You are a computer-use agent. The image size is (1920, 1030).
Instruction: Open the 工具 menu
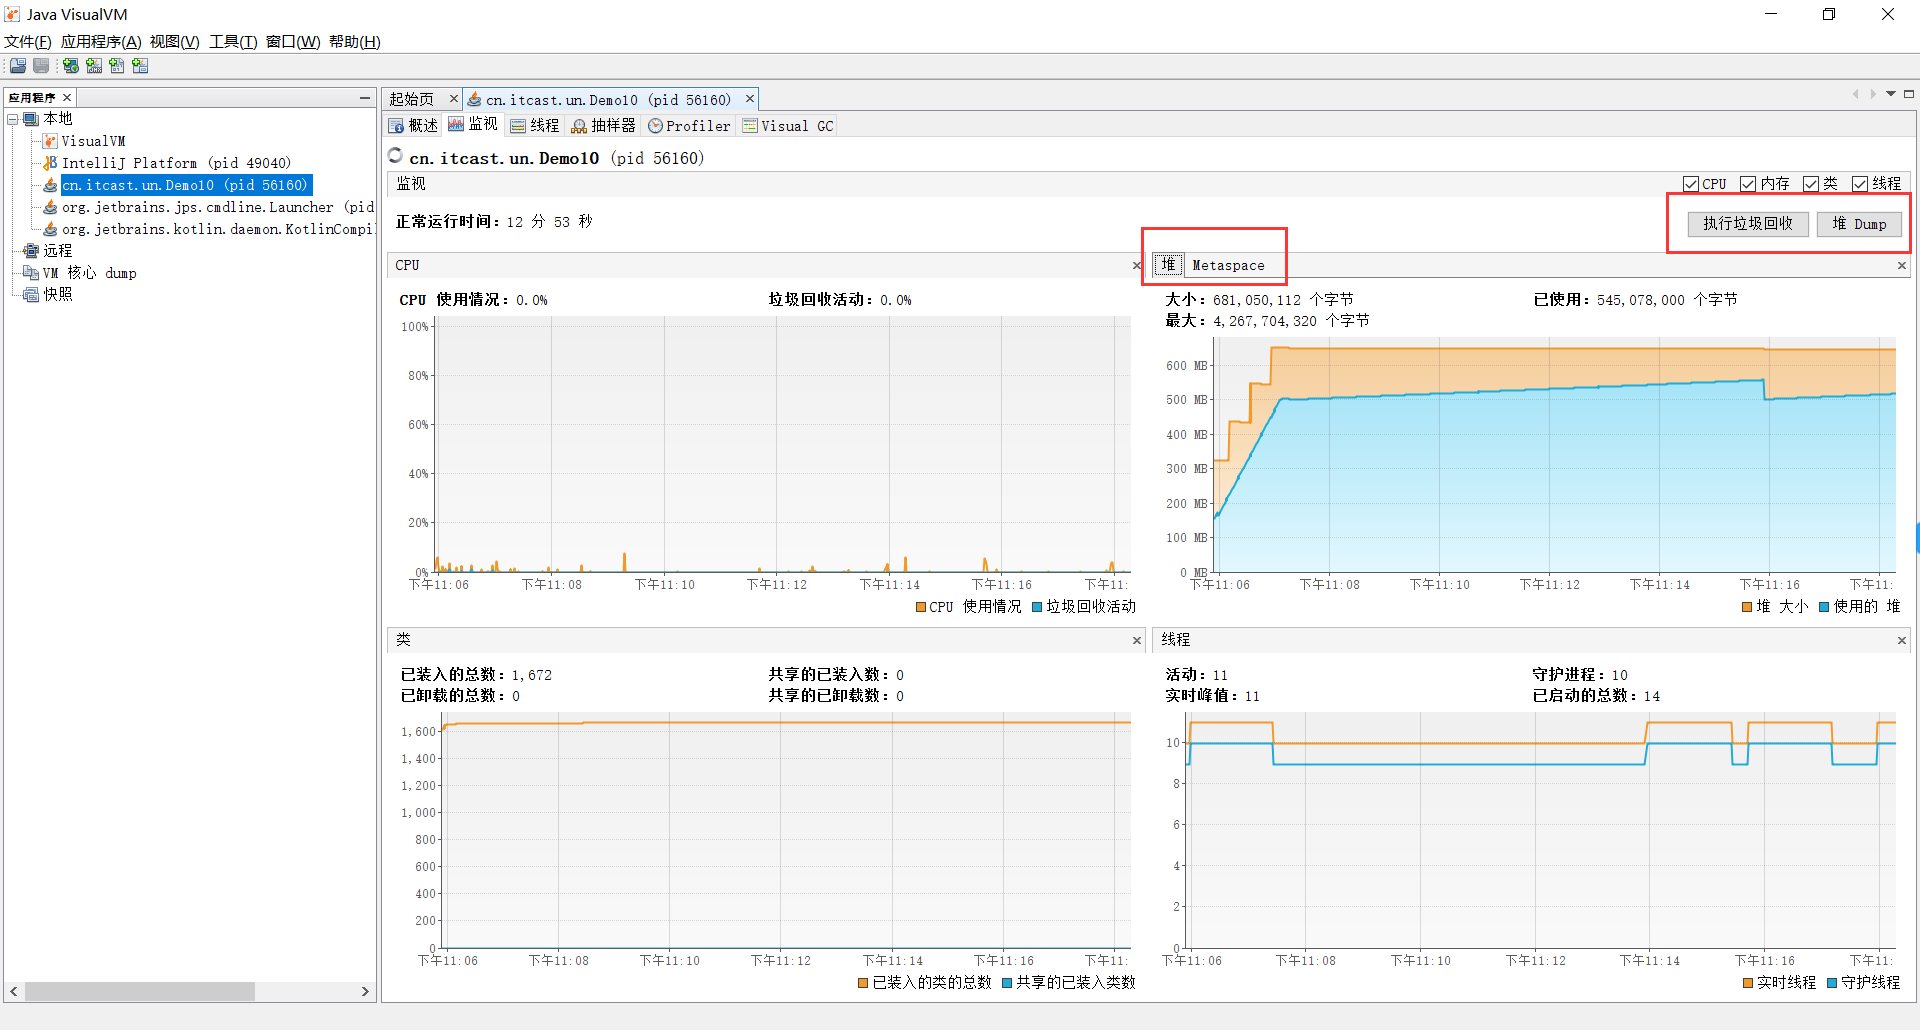[x=233, y=42]
